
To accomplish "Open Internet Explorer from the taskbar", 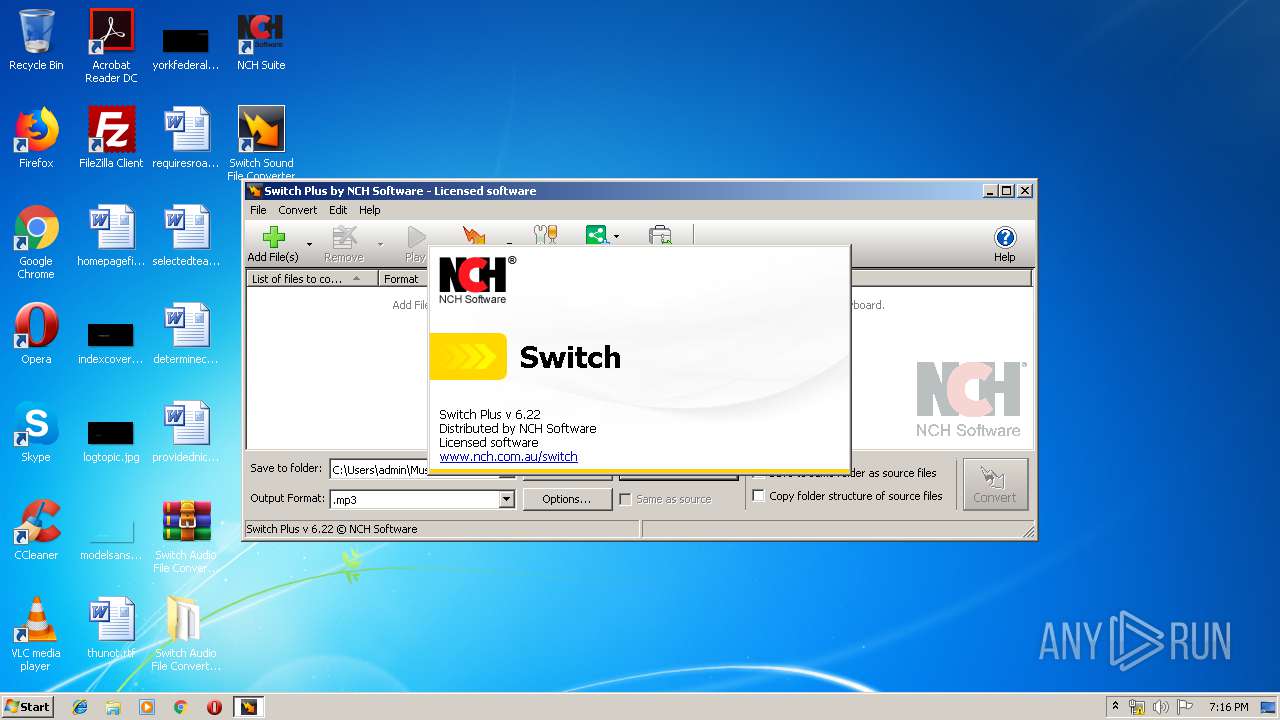I will tap(80, 707).
